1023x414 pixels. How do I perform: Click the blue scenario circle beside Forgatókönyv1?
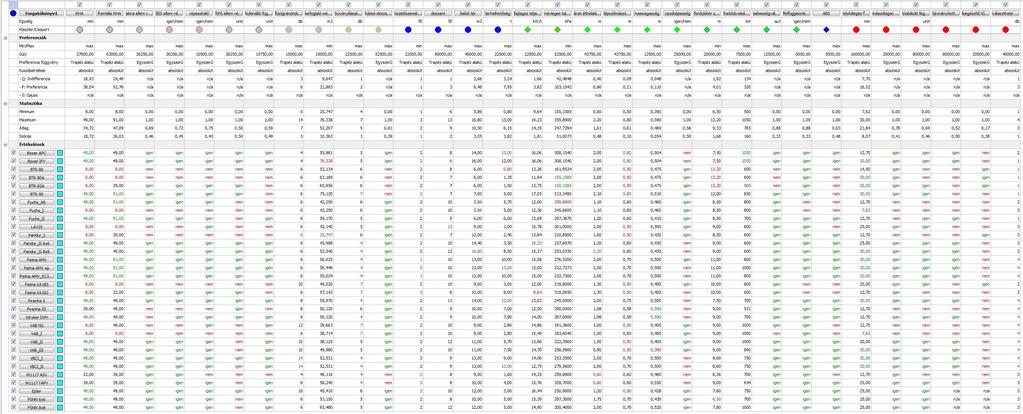(x=14, y=13)
